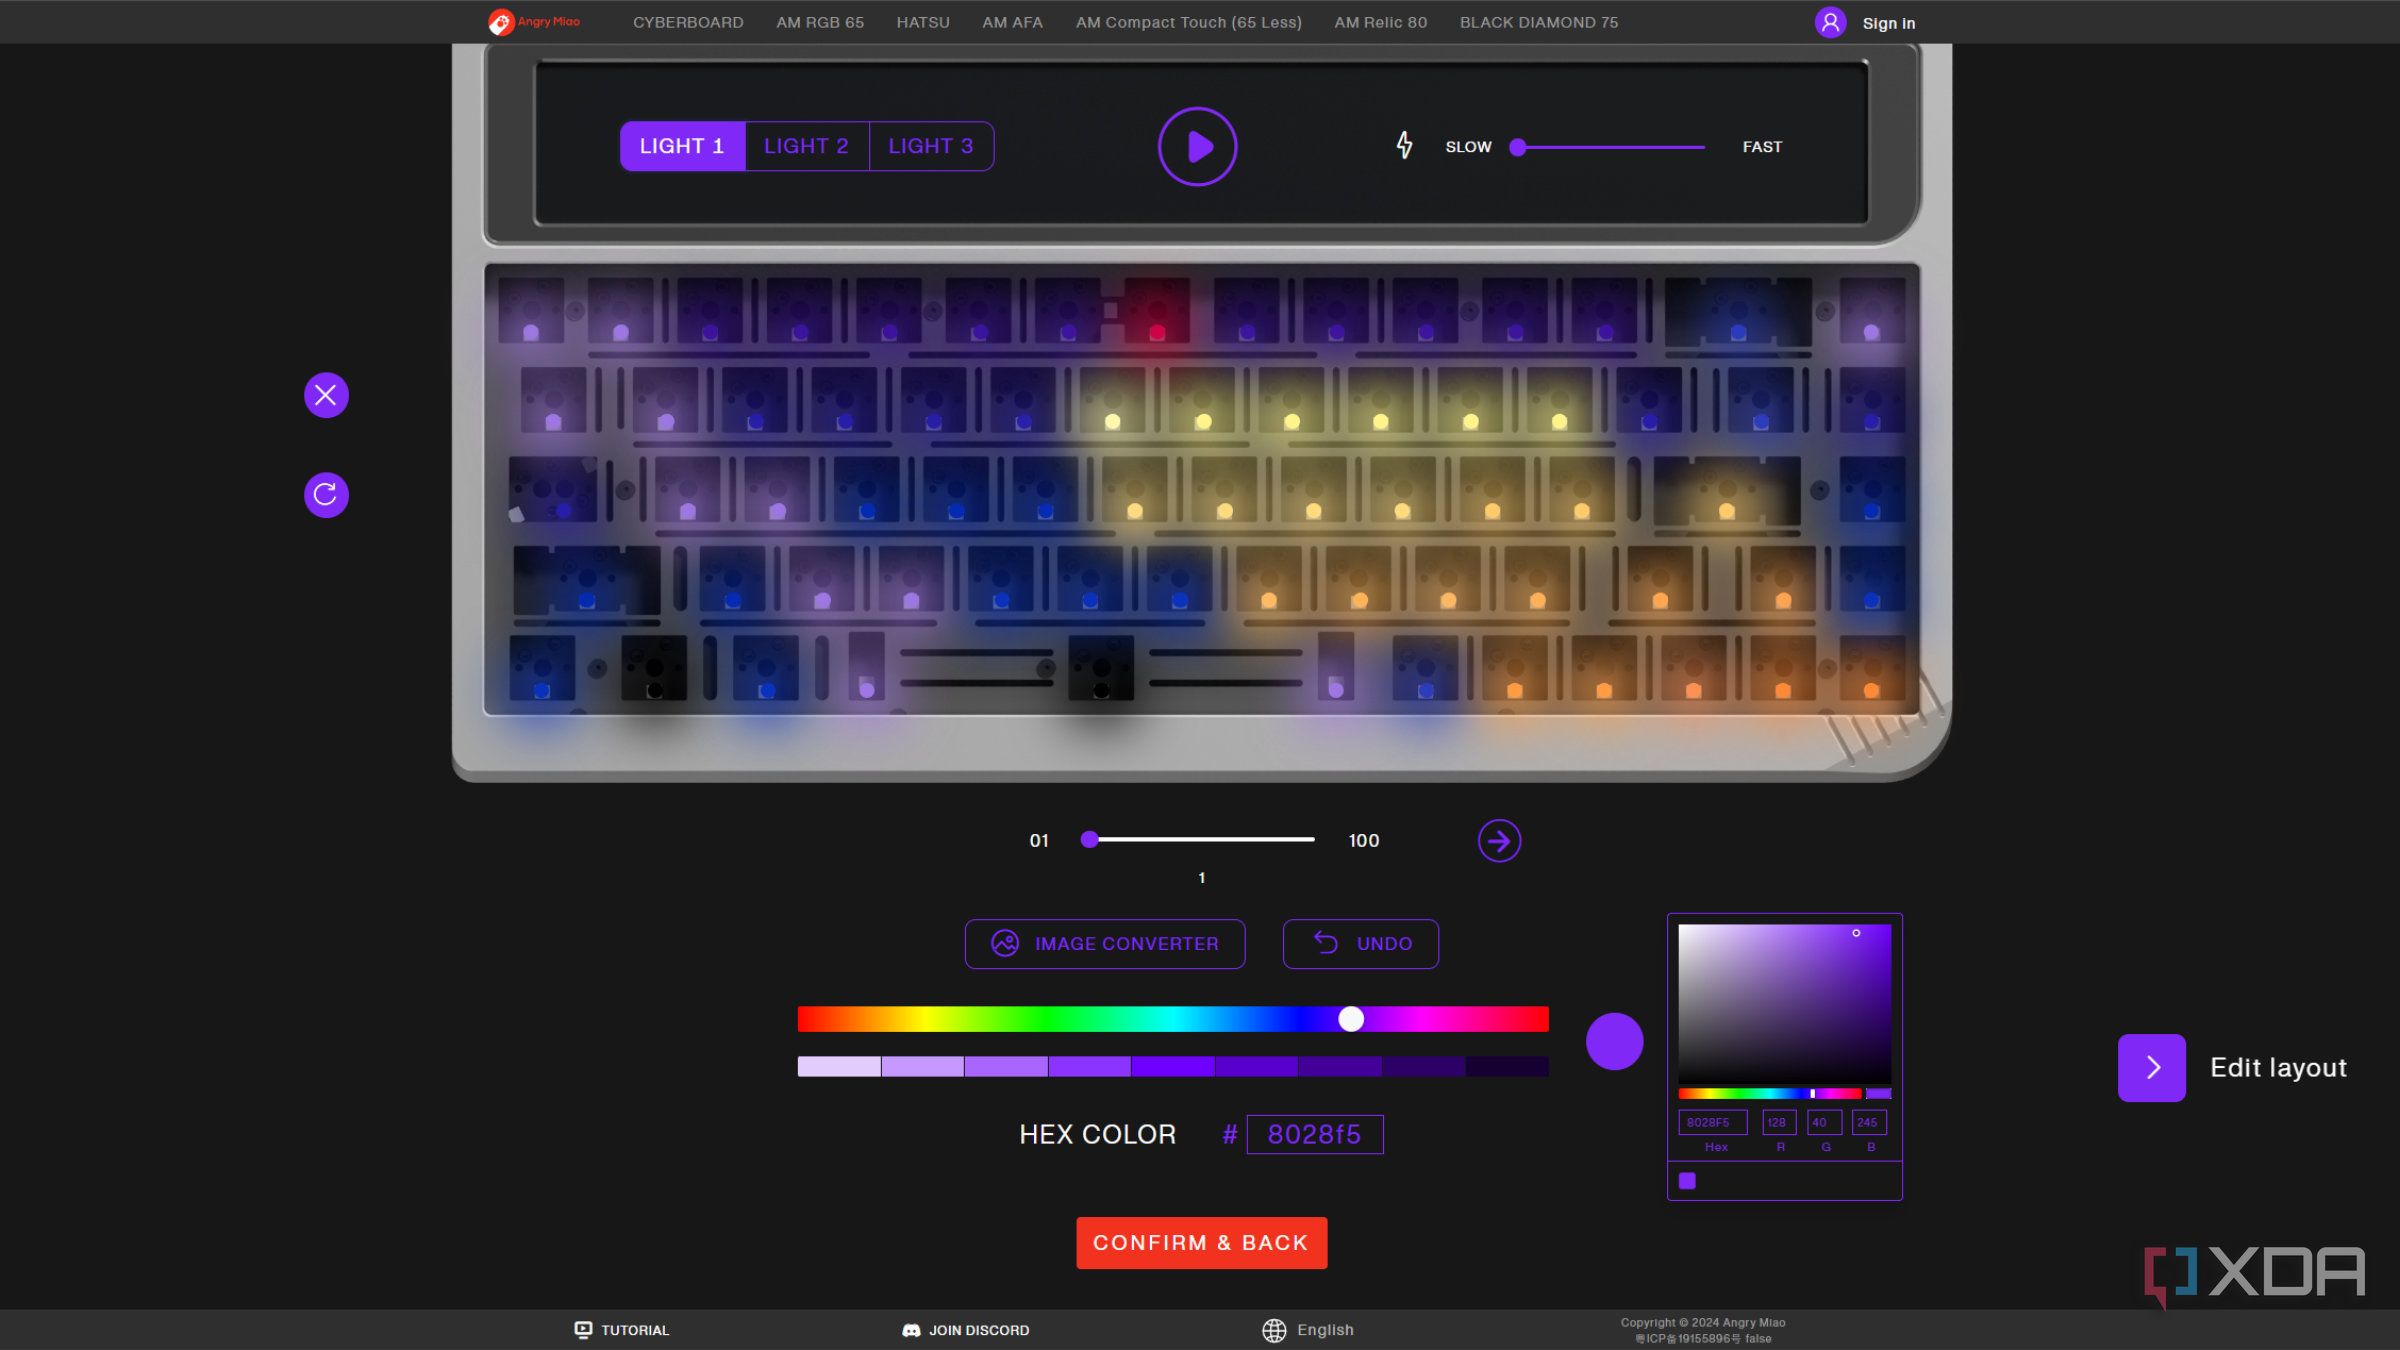The height and width of the screenshot is (1350, 2400).
Task: Select LIGHT 1 tab
Action: (682, 146)
